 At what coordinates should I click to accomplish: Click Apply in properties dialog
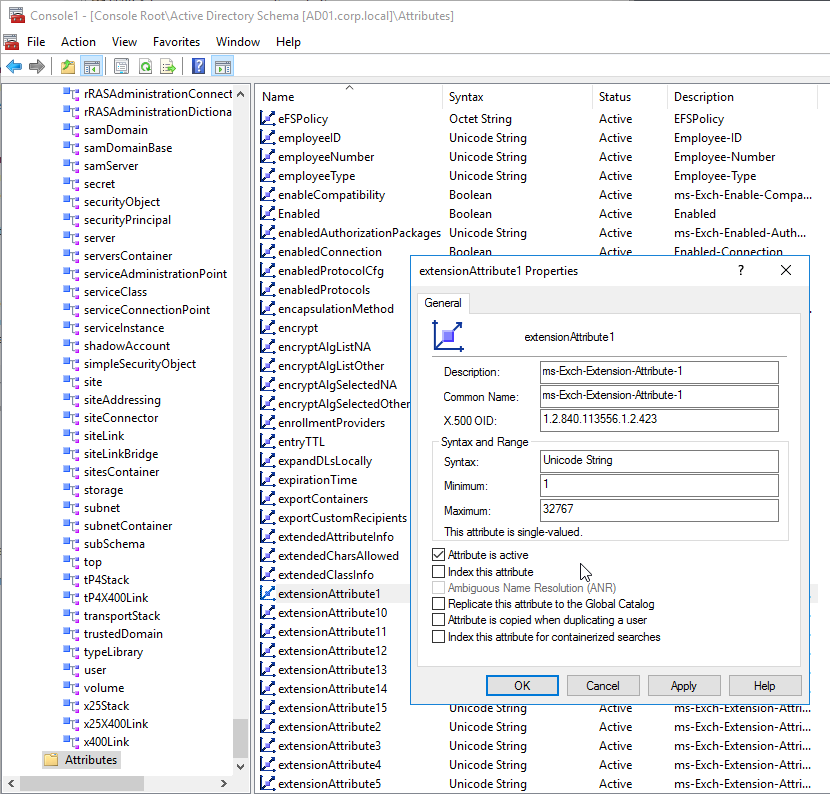(x=684, y=685)
